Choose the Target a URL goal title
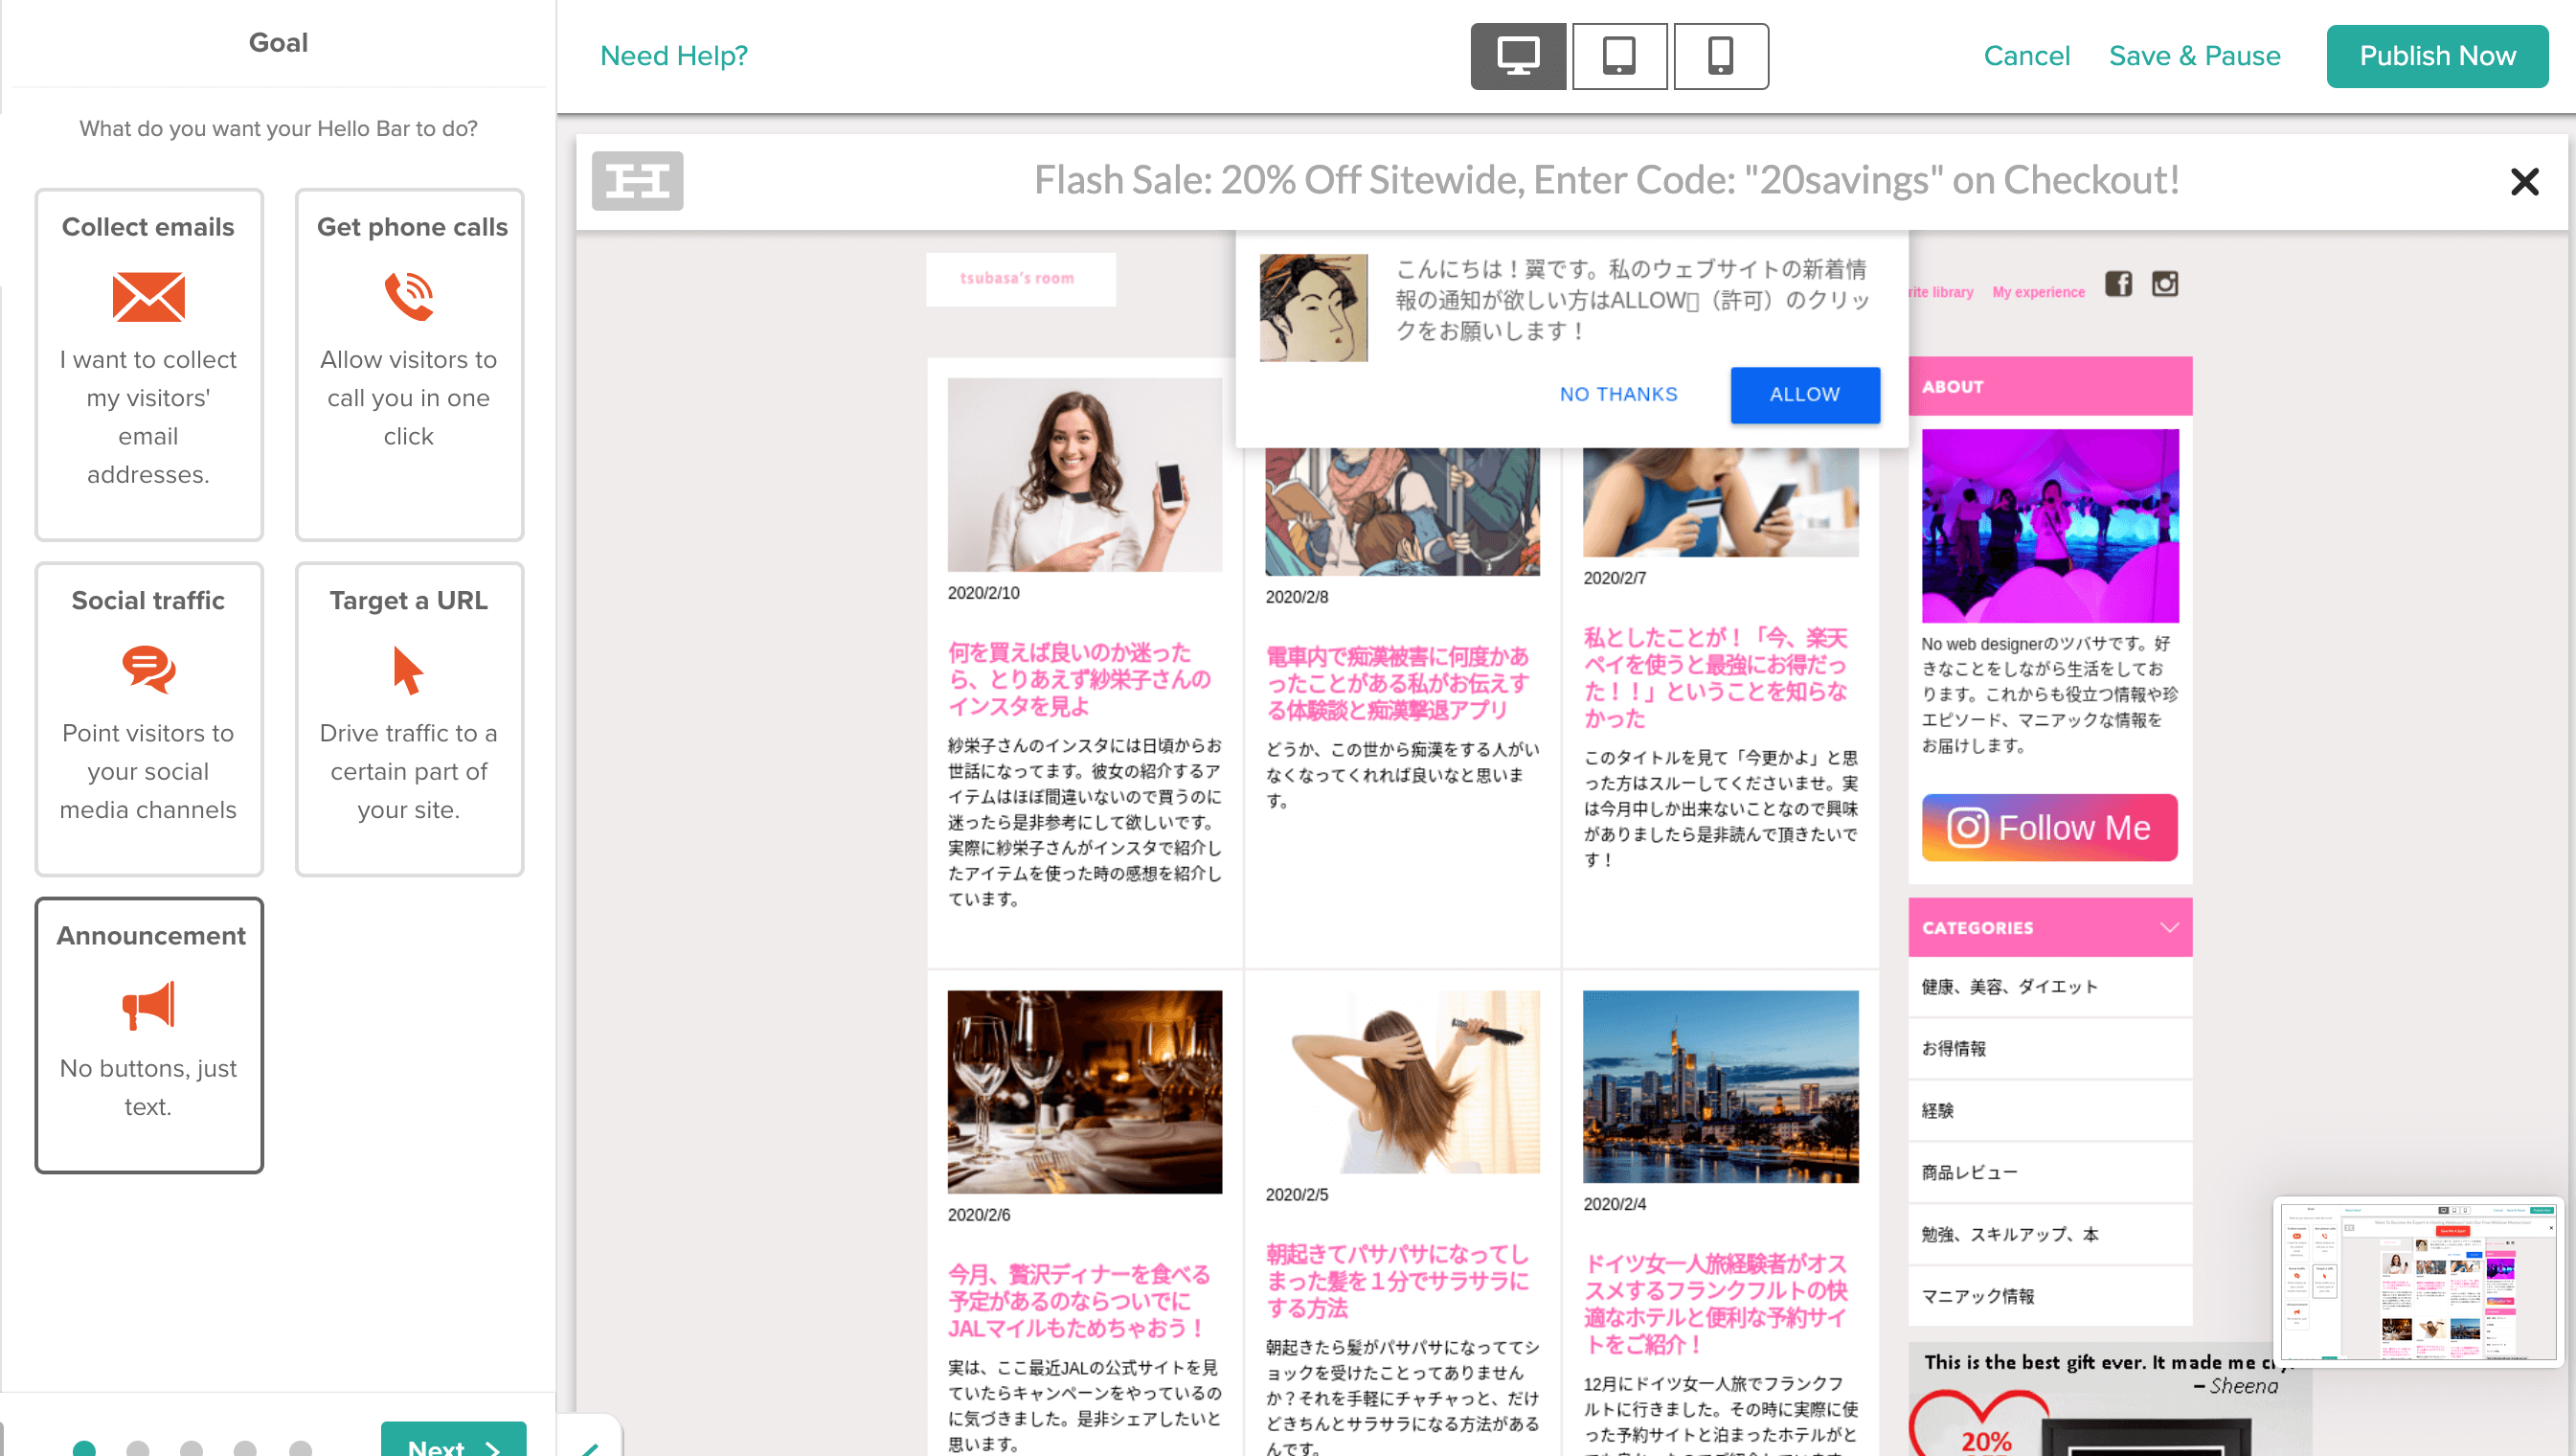 click(x=408, y=600)
